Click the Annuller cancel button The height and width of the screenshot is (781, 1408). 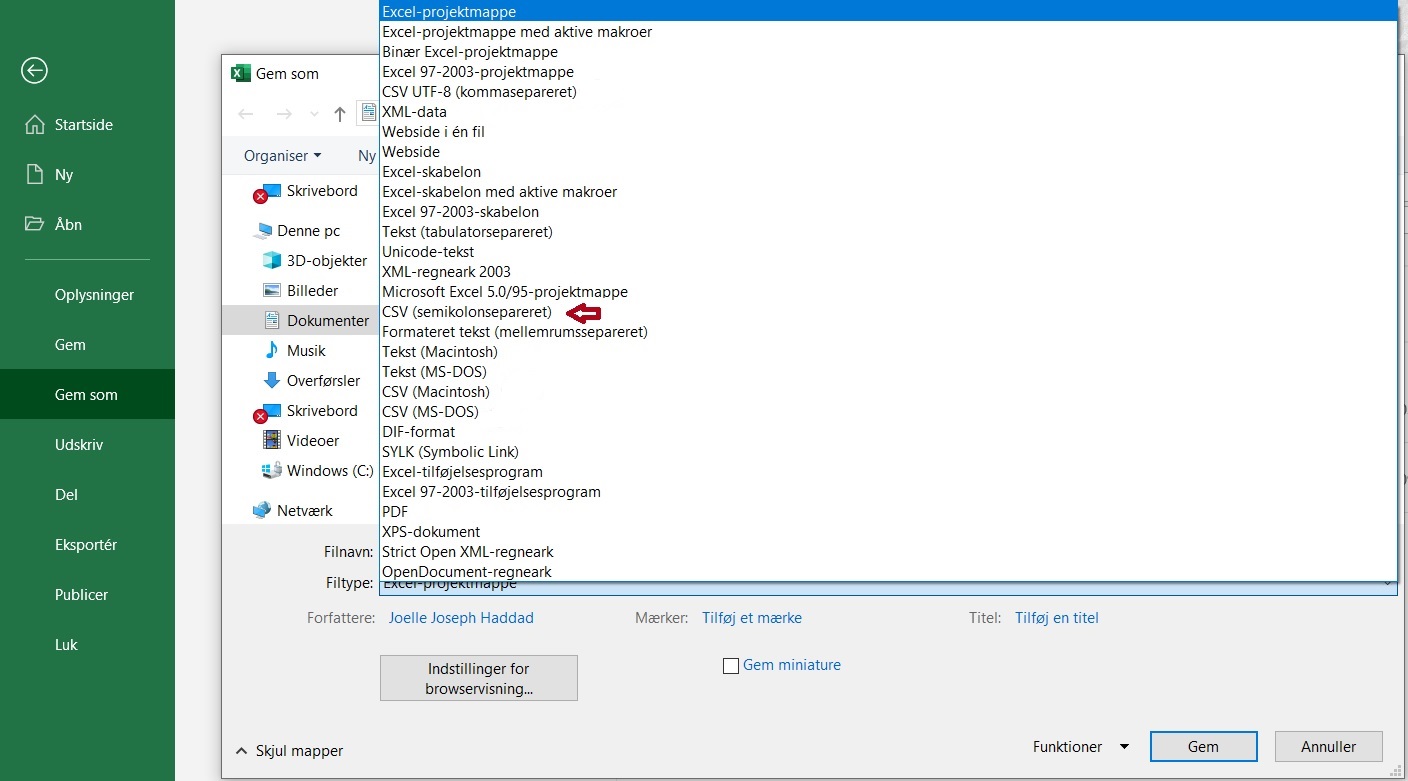[x=1329, y=747]
